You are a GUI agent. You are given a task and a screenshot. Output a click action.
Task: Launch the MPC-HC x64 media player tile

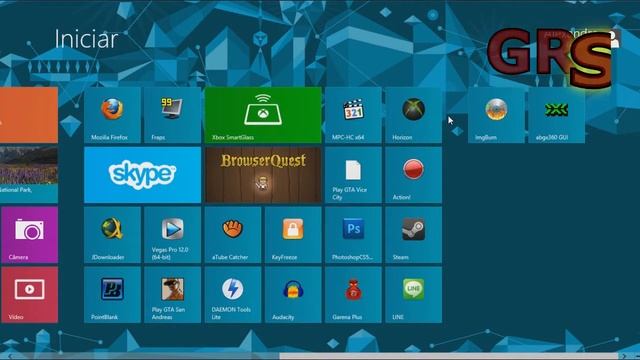point(353,115)
